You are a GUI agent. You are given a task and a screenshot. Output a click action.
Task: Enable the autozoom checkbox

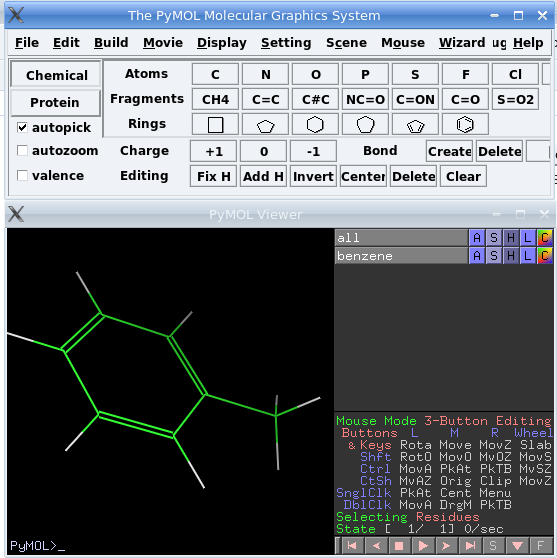(22, 151)
